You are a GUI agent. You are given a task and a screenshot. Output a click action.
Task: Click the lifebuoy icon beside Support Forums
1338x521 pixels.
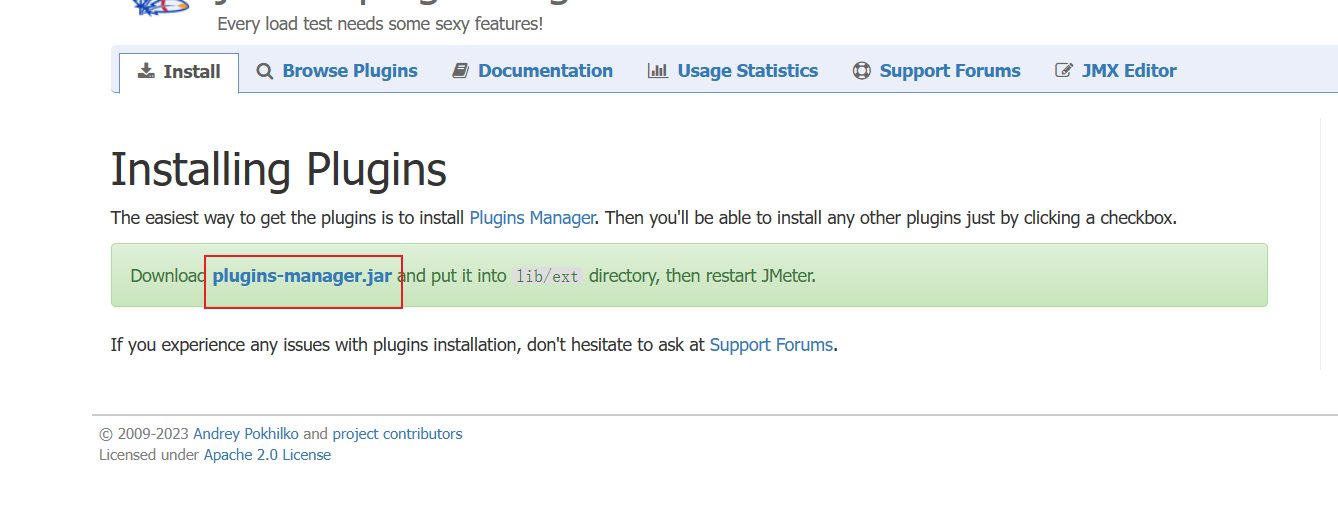[861, 71]
